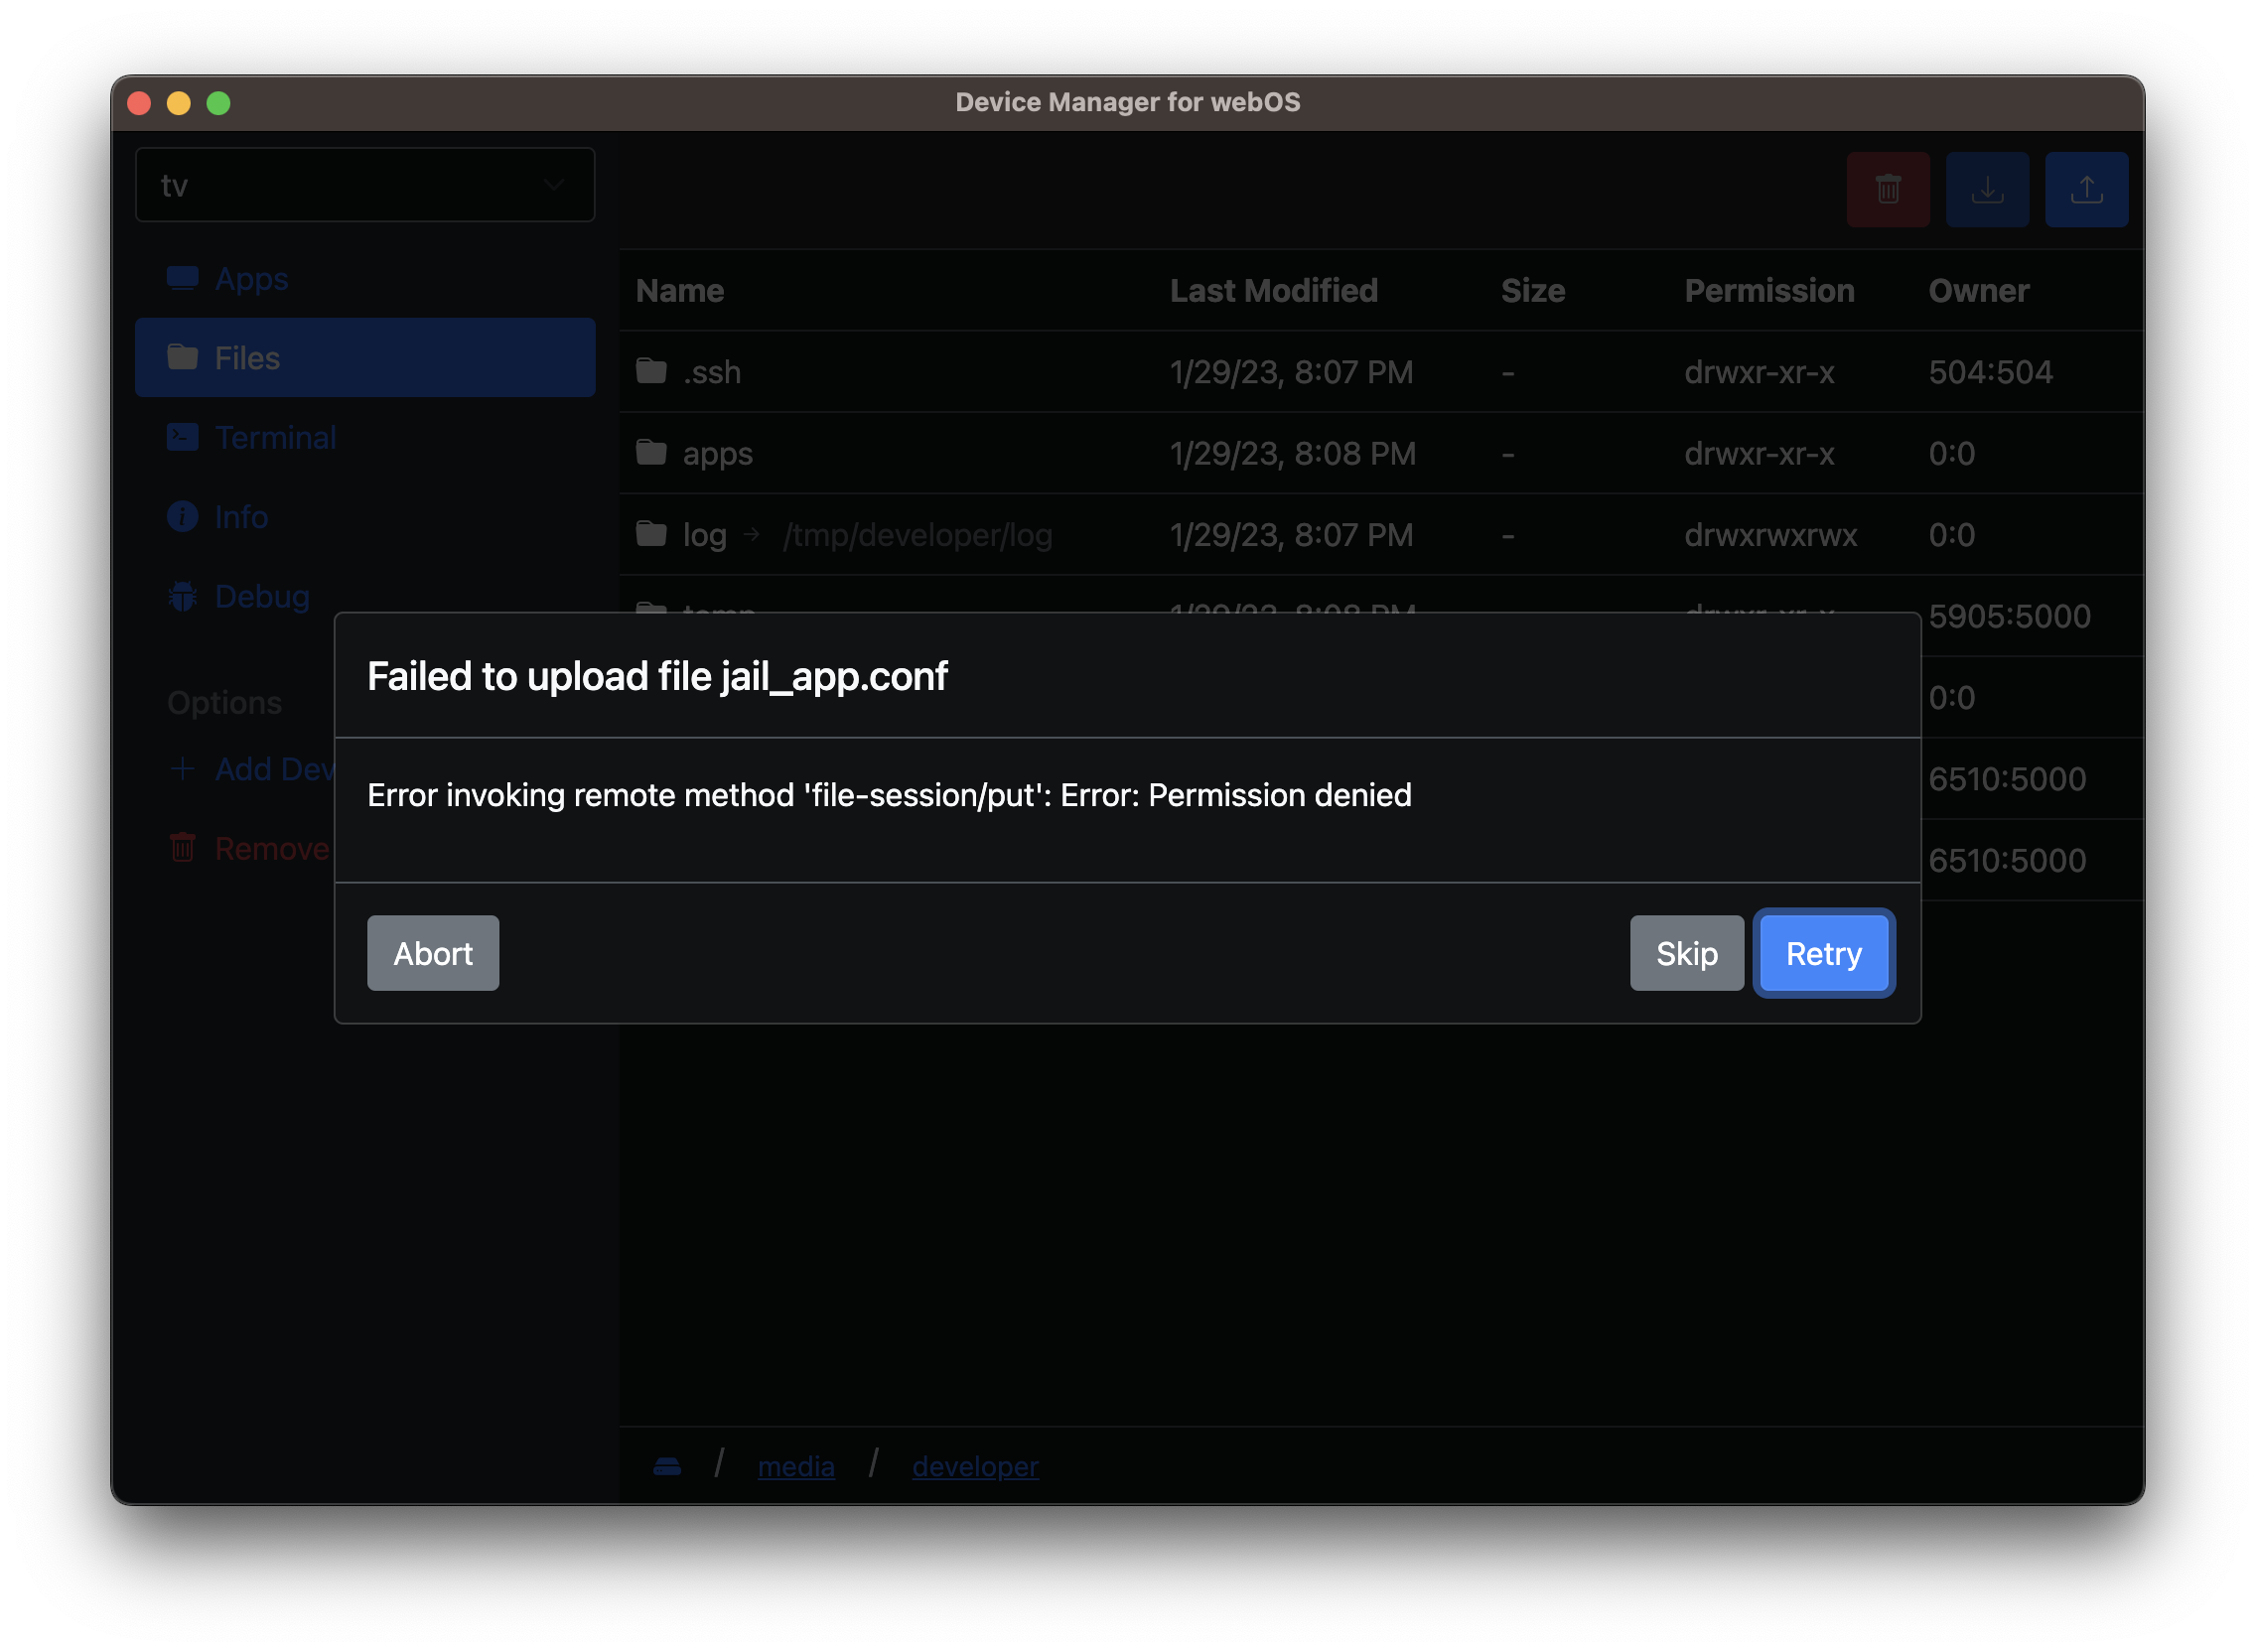The height and width of the screenshot is (1652, 2256).
Task: Sort by the Last Modified column header
Action: [x=1273, y=291]
